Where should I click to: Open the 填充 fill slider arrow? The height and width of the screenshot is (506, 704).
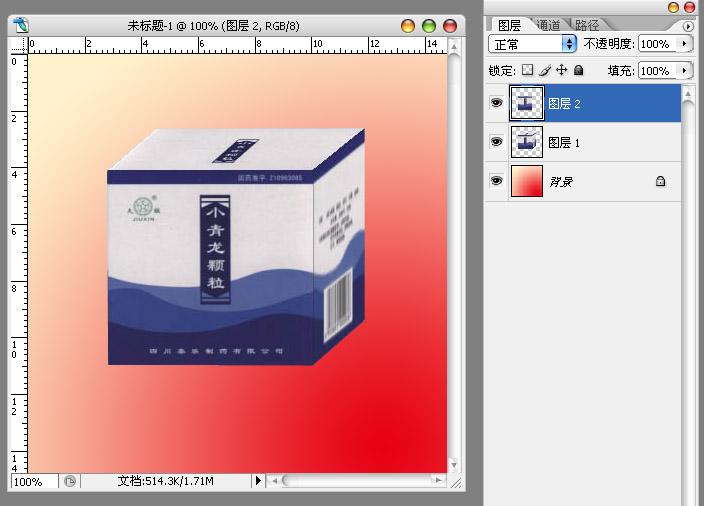pos(685,70)
